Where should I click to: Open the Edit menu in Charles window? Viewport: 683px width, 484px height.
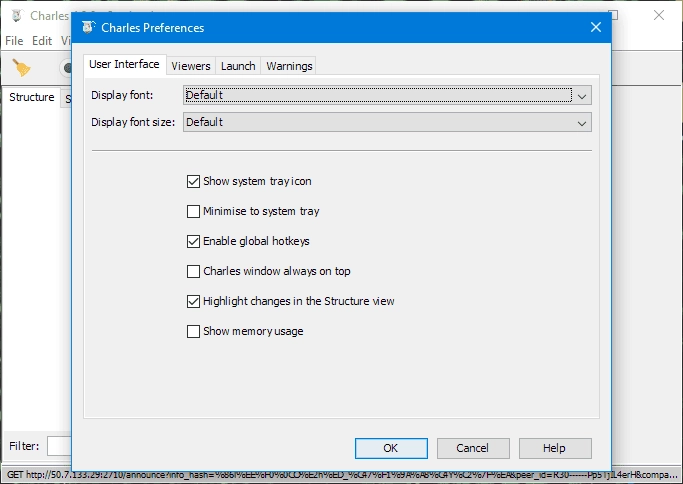tap(42, 41)
